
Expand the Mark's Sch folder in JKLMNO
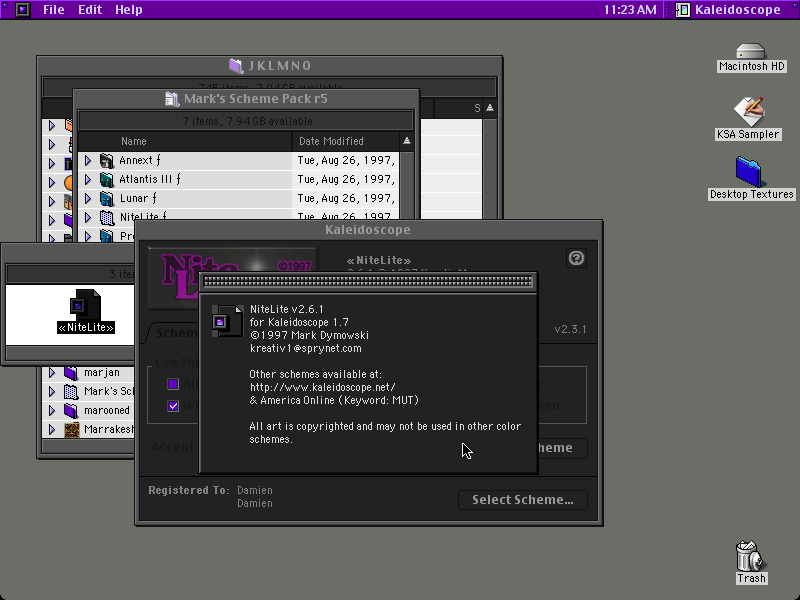click(x=52, y=392)
